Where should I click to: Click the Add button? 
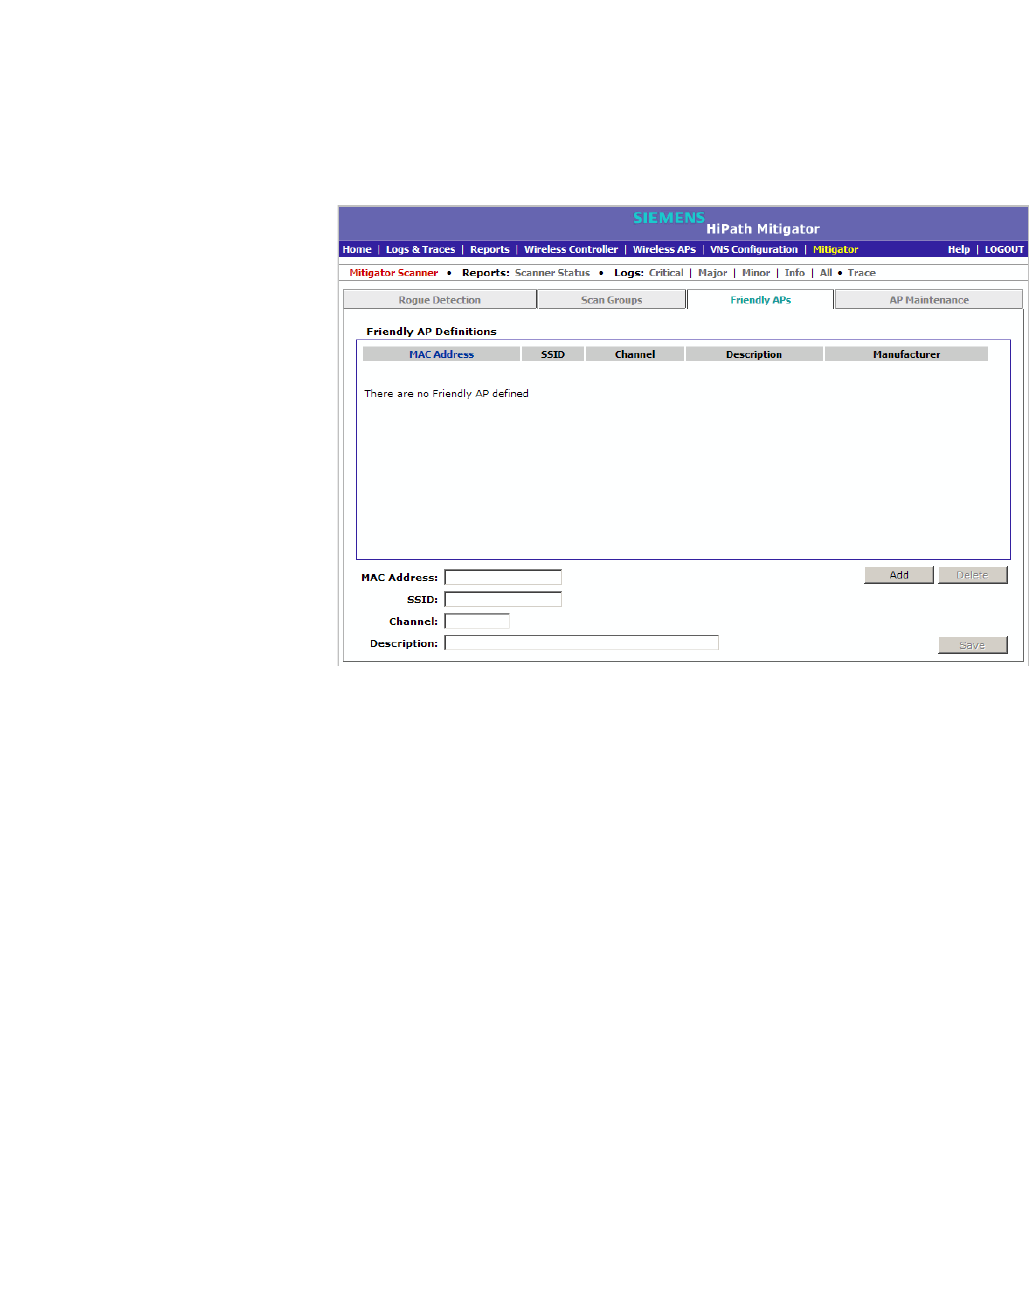tap(899, 575)
